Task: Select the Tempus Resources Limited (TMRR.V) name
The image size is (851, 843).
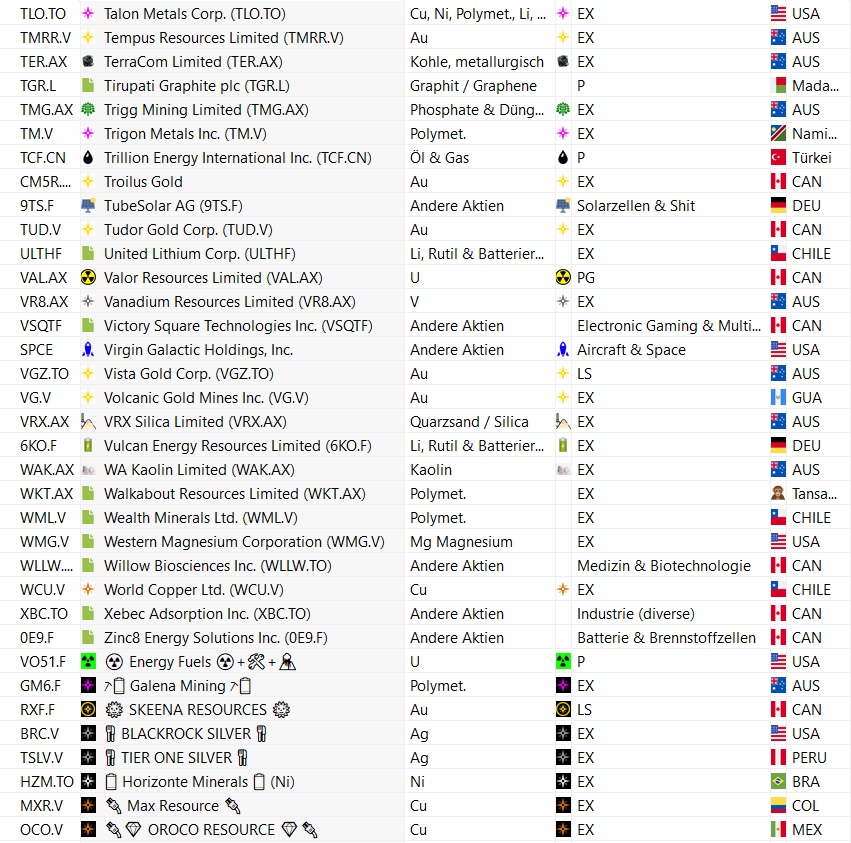Action: click(224, 37)
